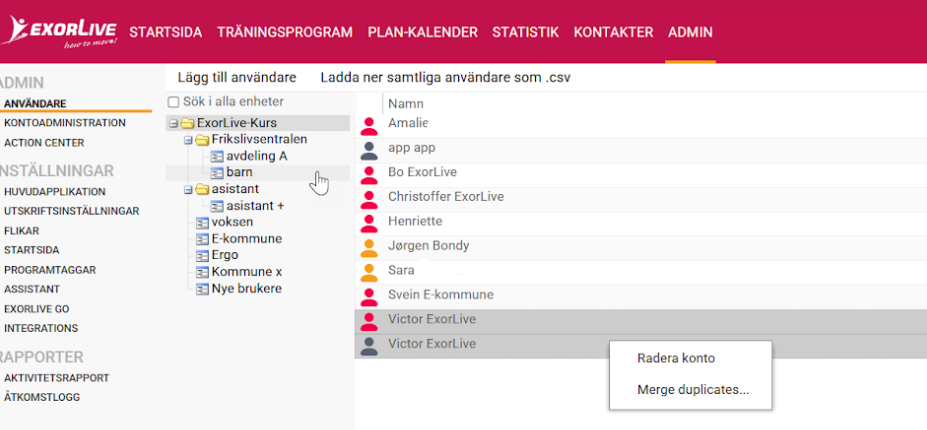Image resolution: width=927 pixels, height=430 pixels.
Task: Click the department icon beside avdeling A
Action: pos(218,156)
